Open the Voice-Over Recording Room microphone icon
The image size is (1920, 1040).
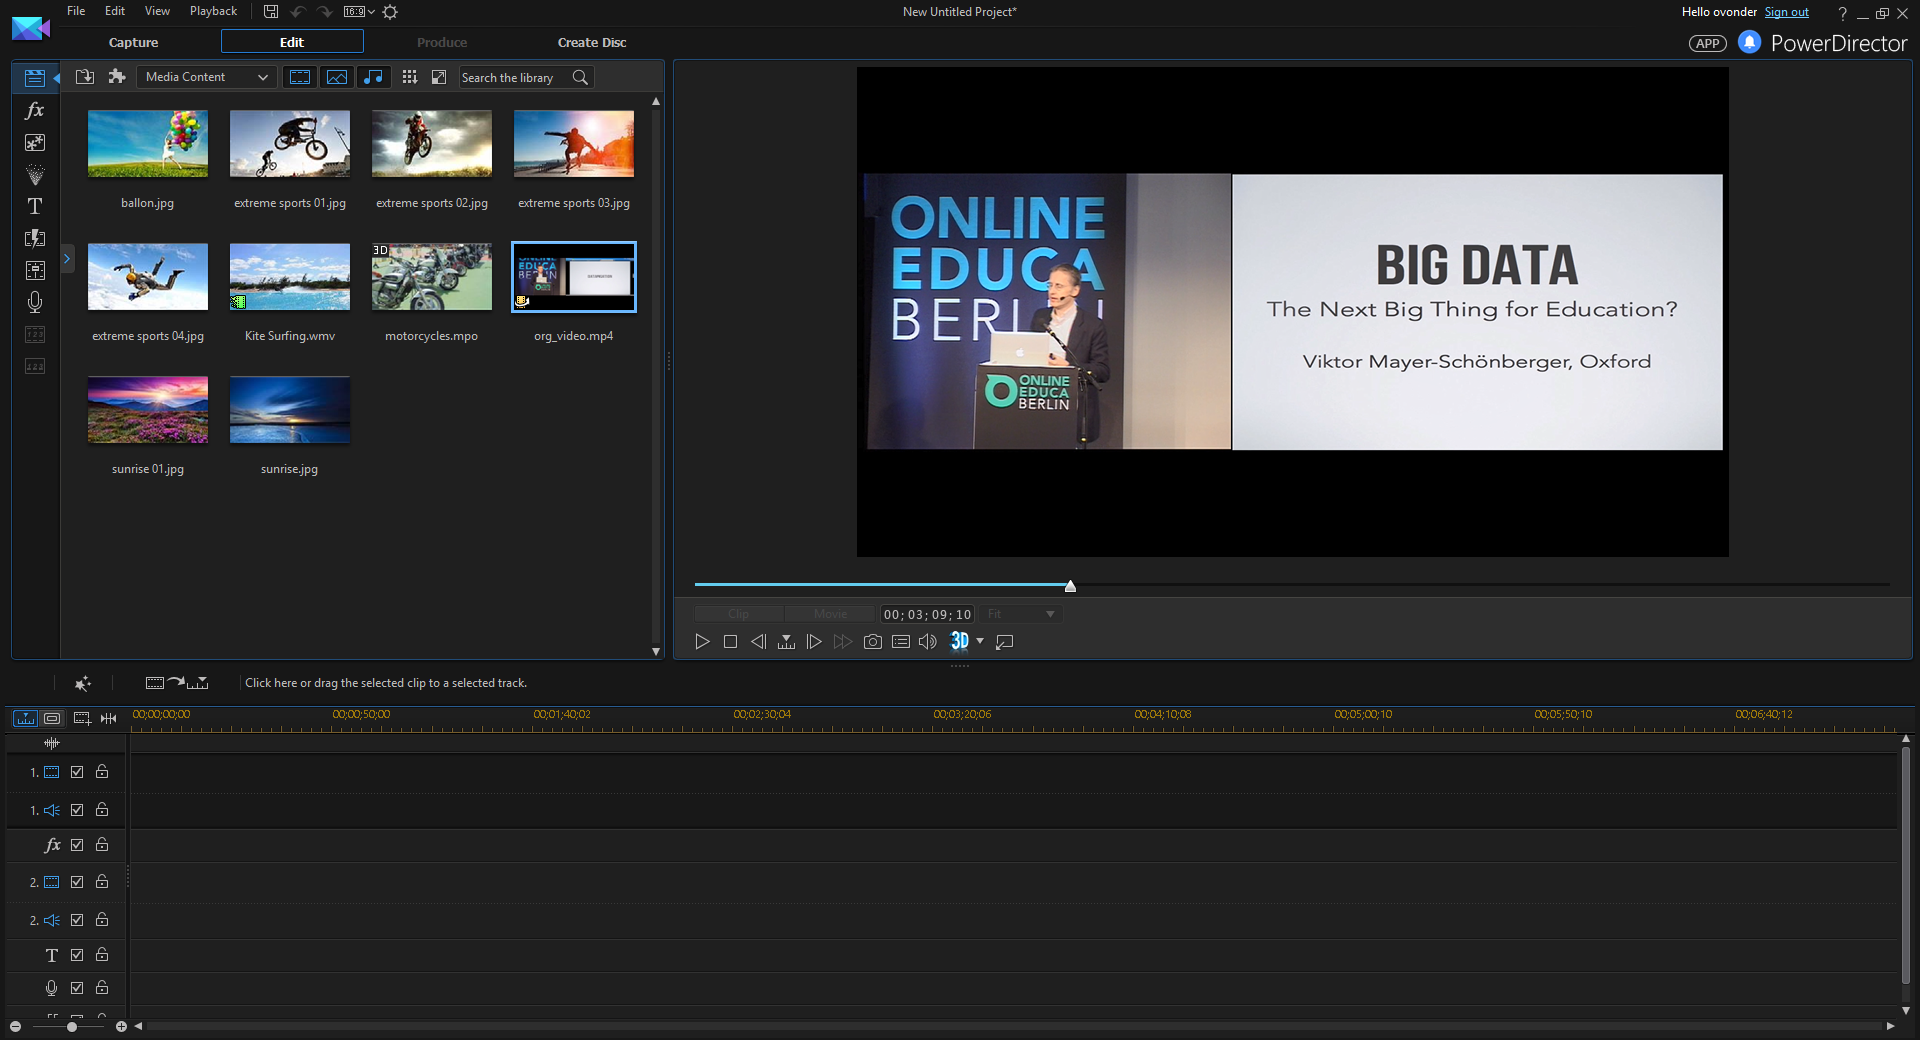click(x=34, y=302)
